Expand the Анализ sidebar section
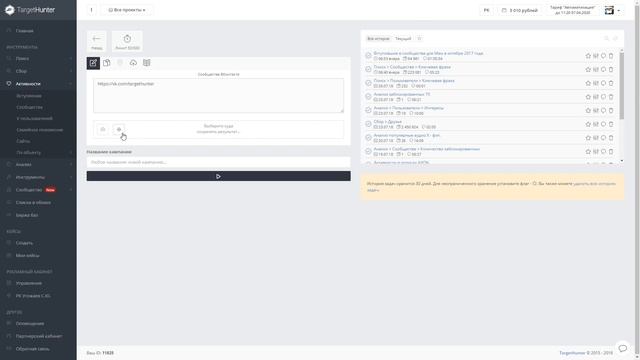Image resolution: width=640 pixels, height=360 pixels. [38, 164]
